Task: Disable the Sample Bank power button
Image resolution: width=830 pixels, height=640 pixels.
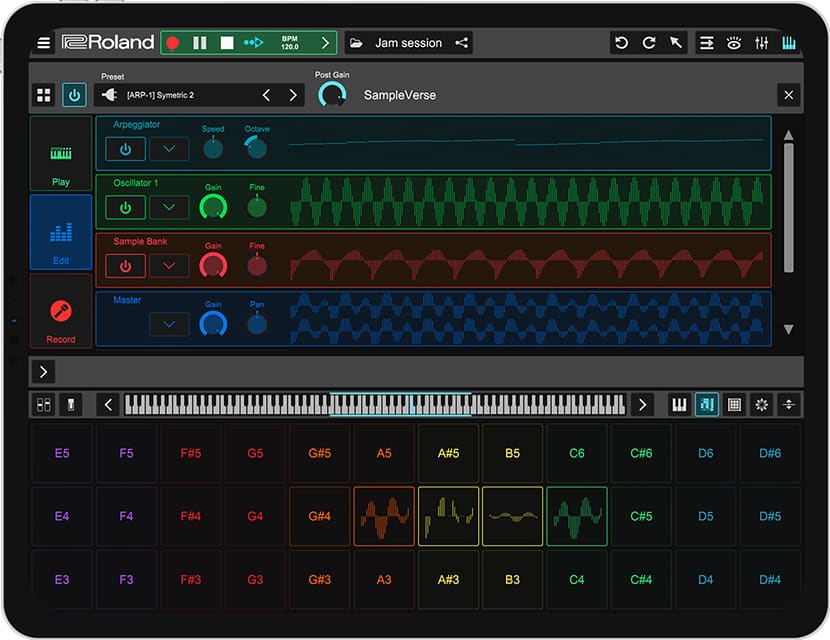Action: tap(125, 266)
